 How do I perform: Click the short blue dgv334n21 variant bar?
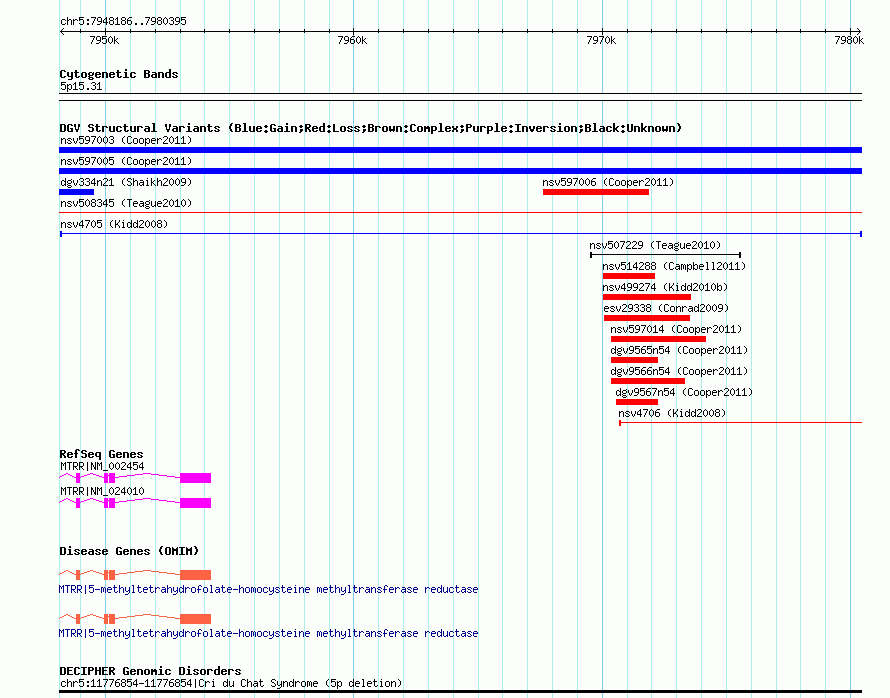click(76, 192)
